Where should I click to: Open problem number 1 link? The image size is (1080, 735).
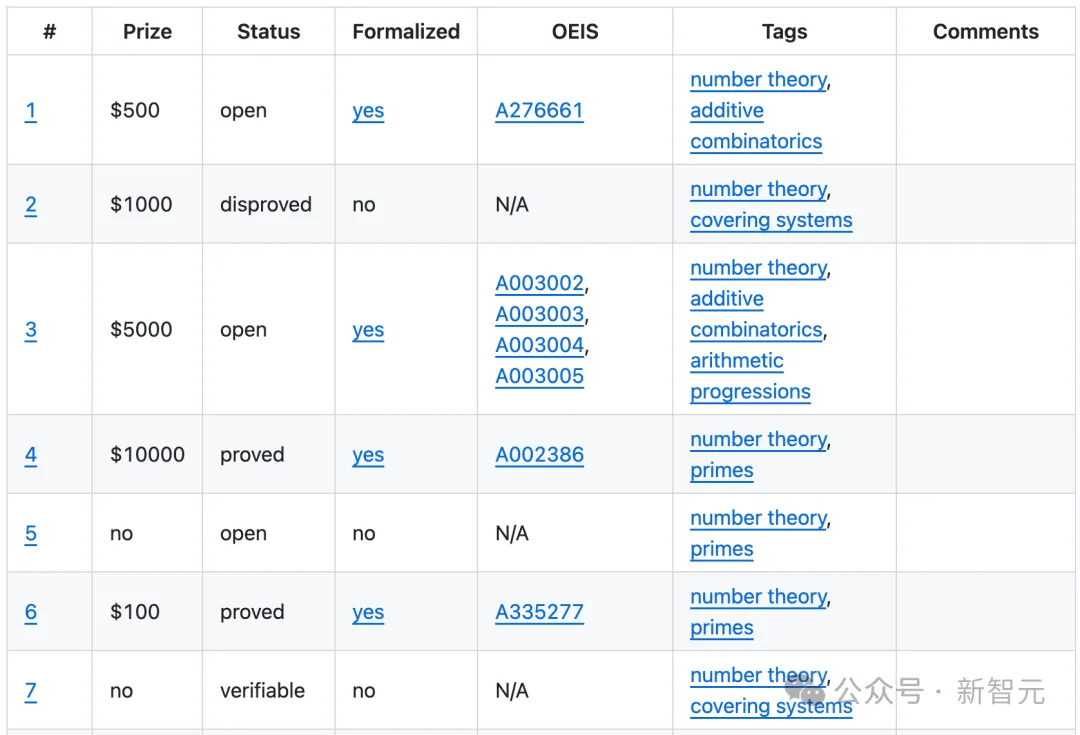pos(31,111)
